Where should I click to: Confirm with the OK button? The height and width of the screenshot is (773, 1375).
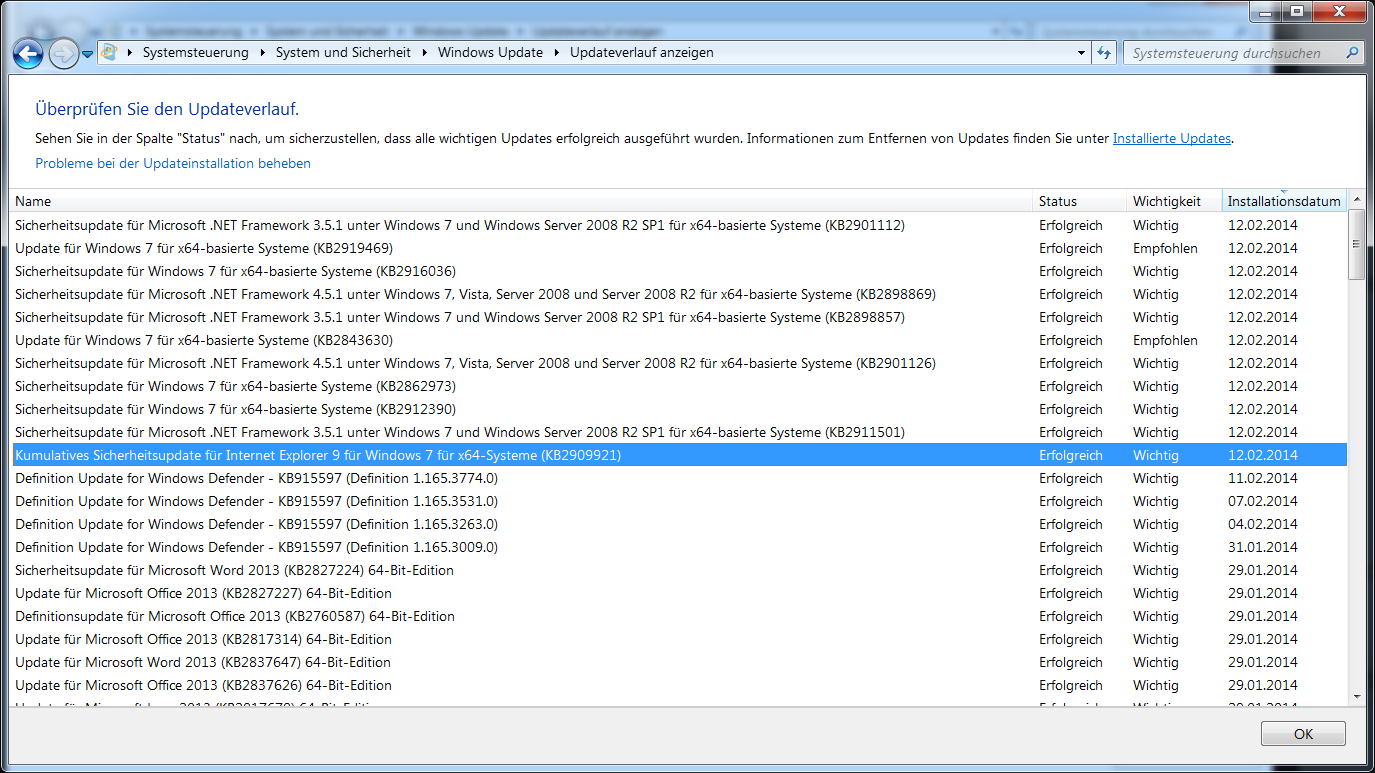[x=1303, y=733]
